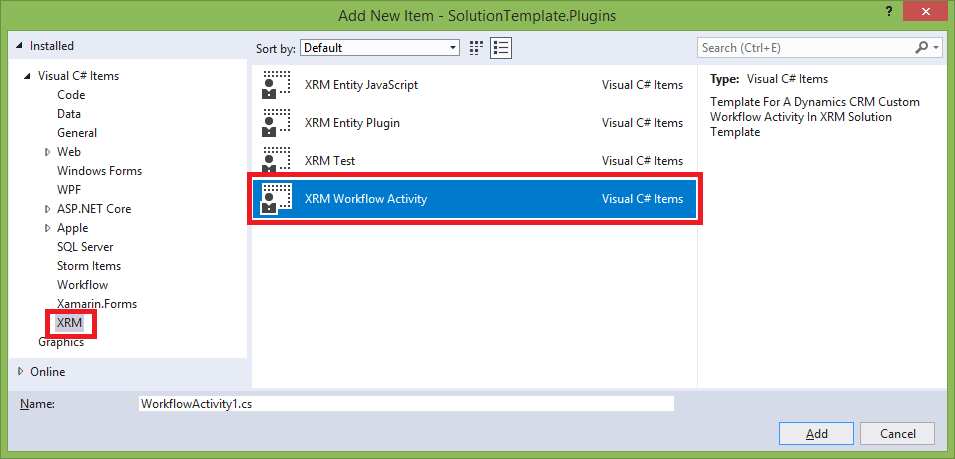Image resolution: width=955 pixels, height=459 pixels.
Task: Expand the Web tree node
Action: click(47, 152)
